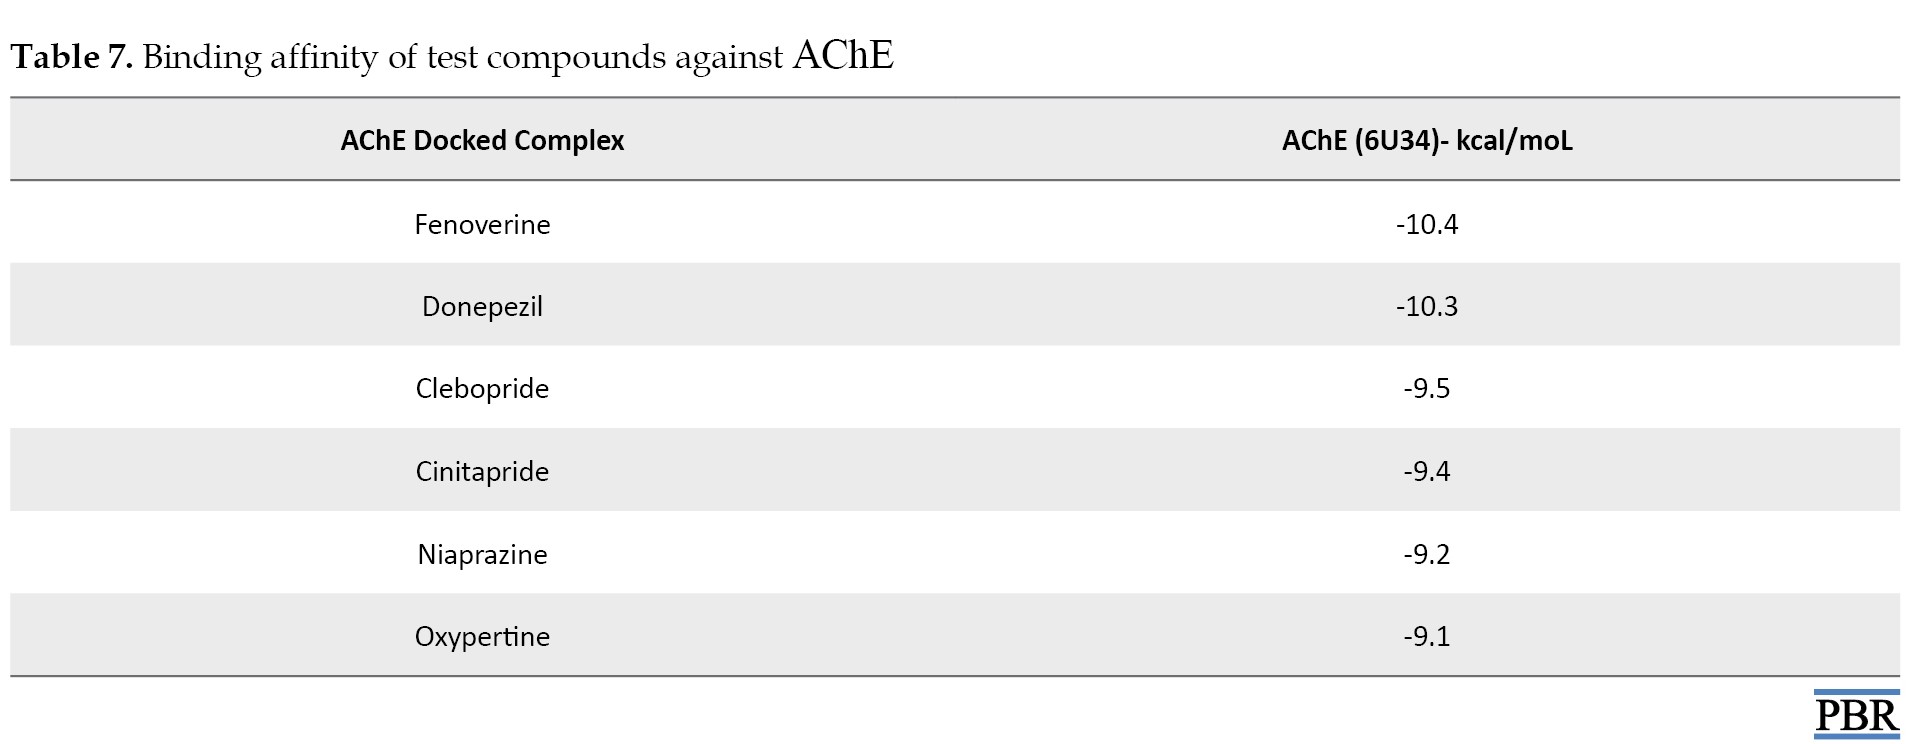1927x744 pixels.
Task: Click the -10.4 binding affinity value
Action: click(x=1427, y=224)
